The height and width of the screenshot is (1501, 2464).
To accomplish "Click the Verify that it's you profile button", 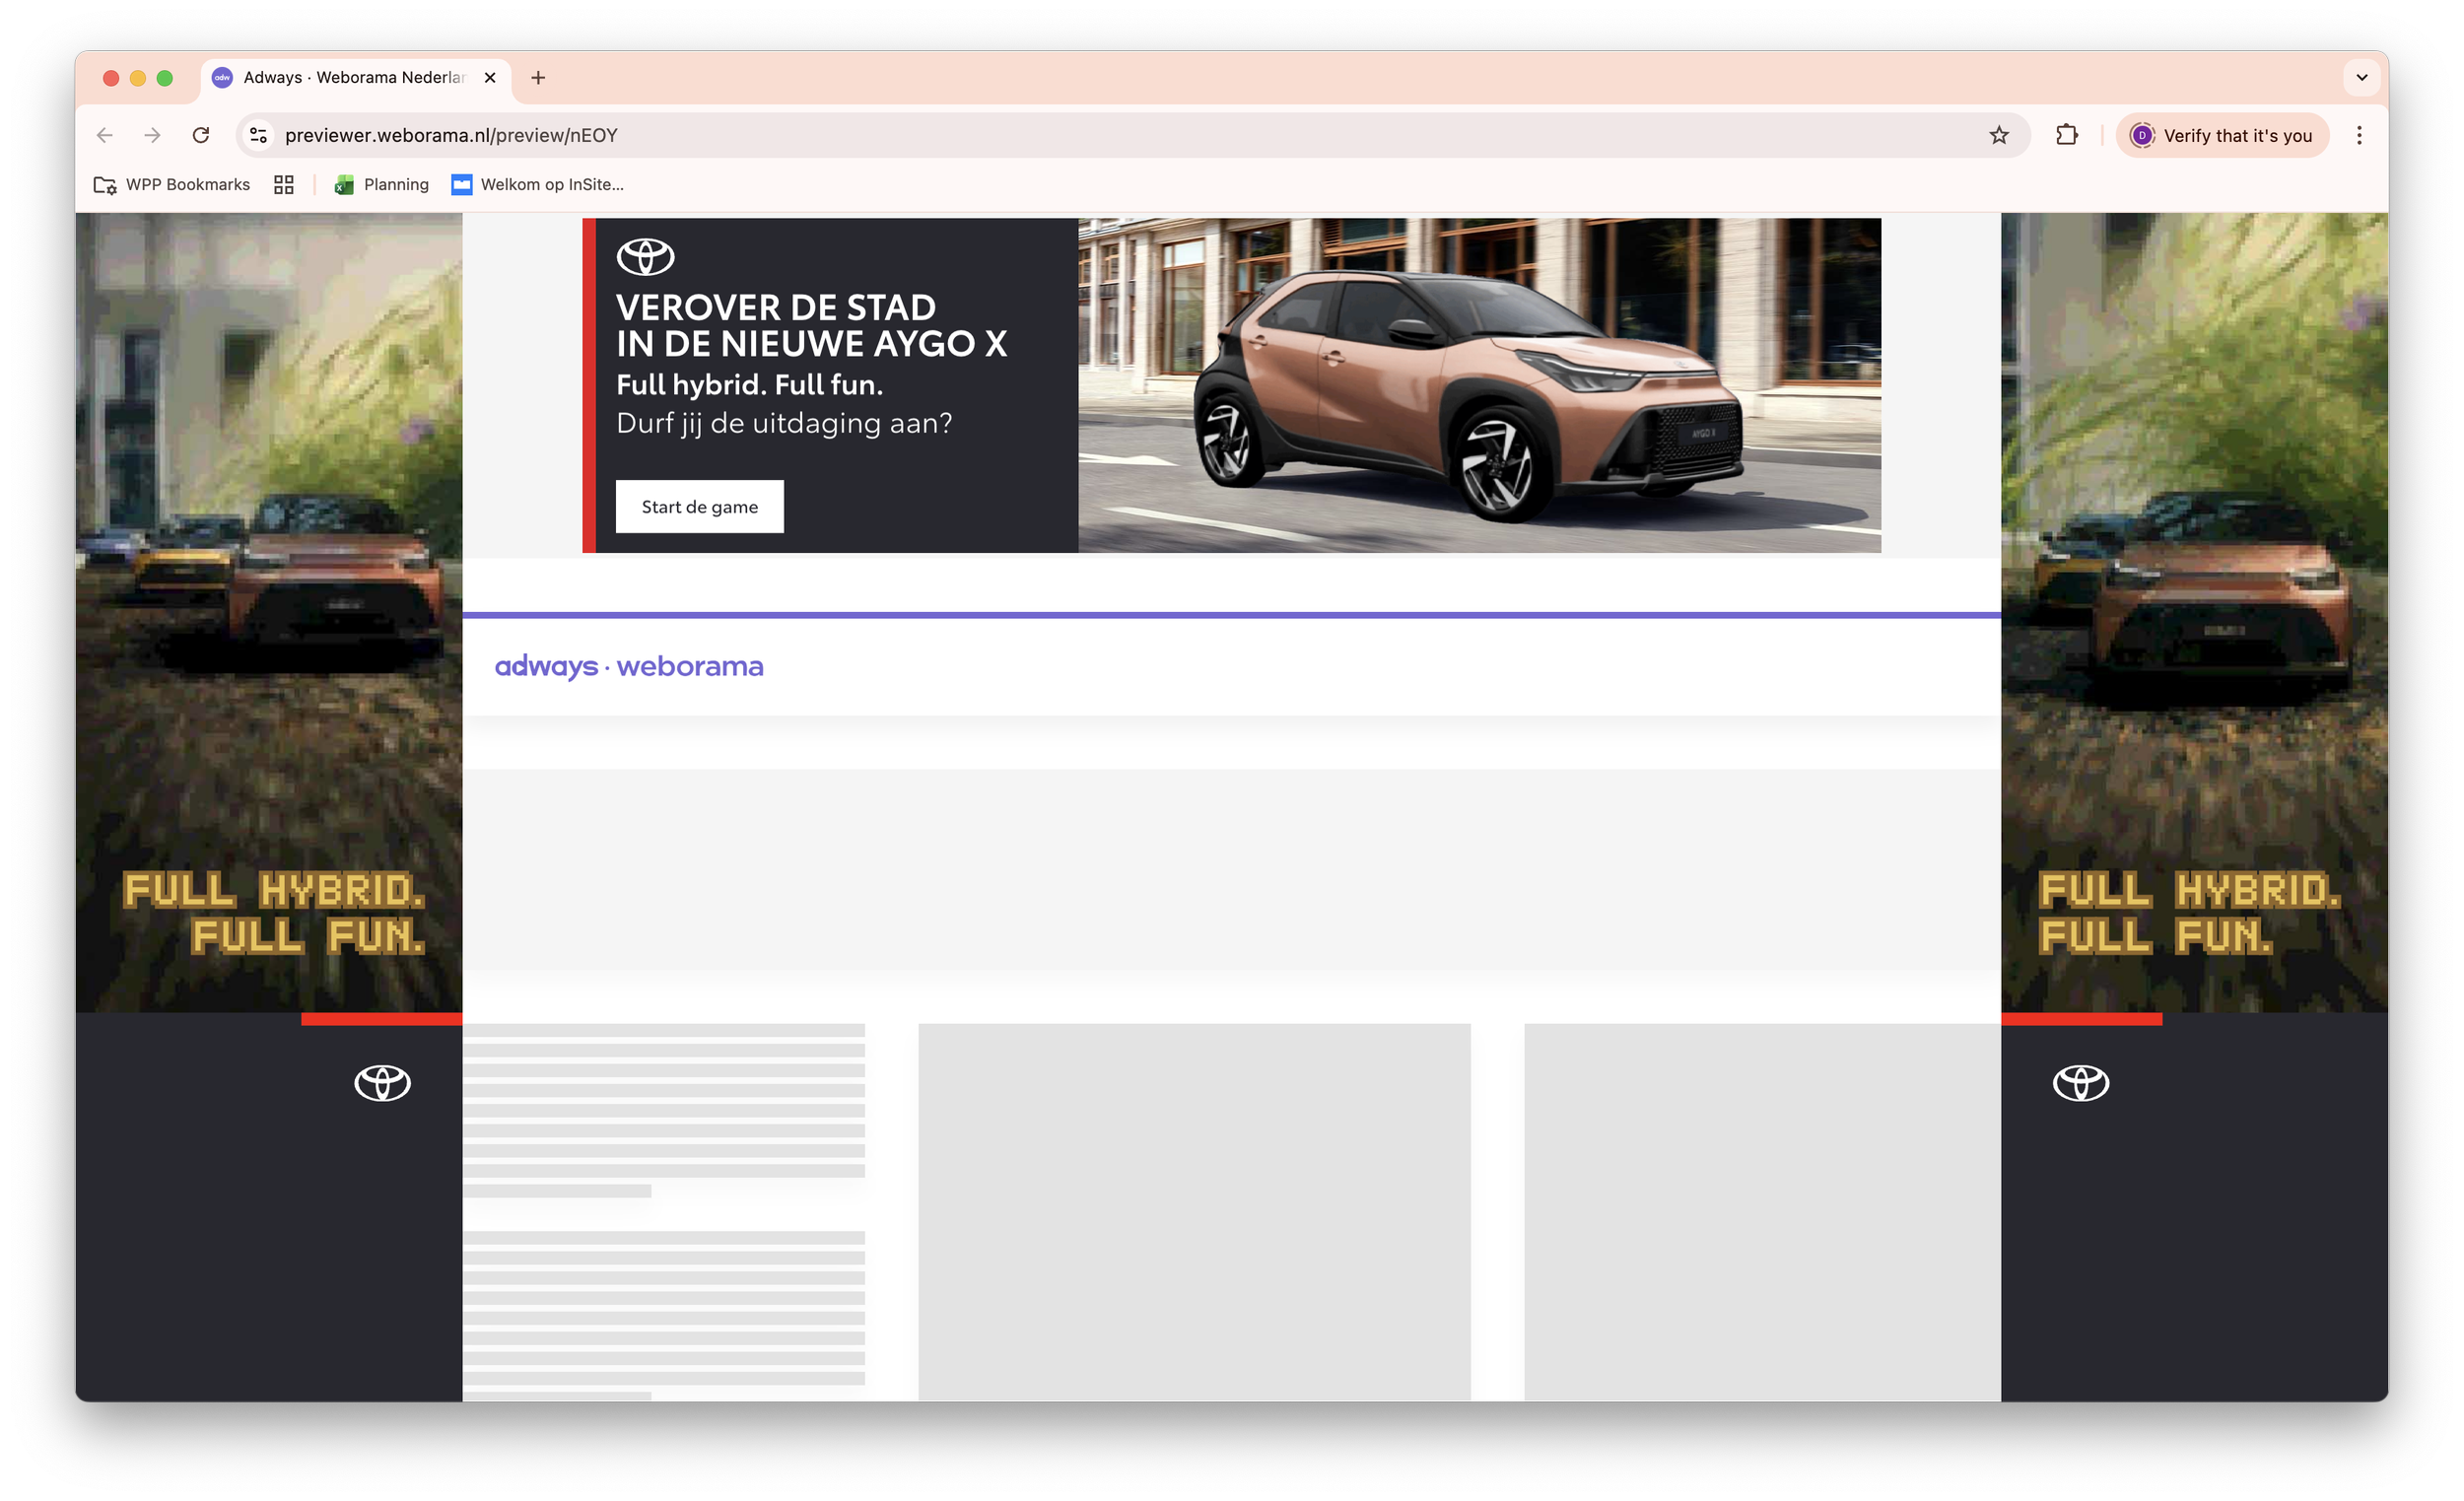I will coord(2222,135).
